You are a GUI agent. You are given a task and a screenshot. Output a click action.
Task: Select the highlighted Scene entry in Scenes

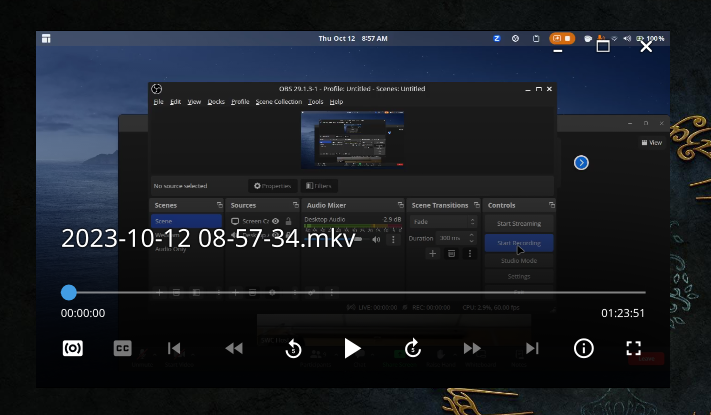click(x=186, y=221)
